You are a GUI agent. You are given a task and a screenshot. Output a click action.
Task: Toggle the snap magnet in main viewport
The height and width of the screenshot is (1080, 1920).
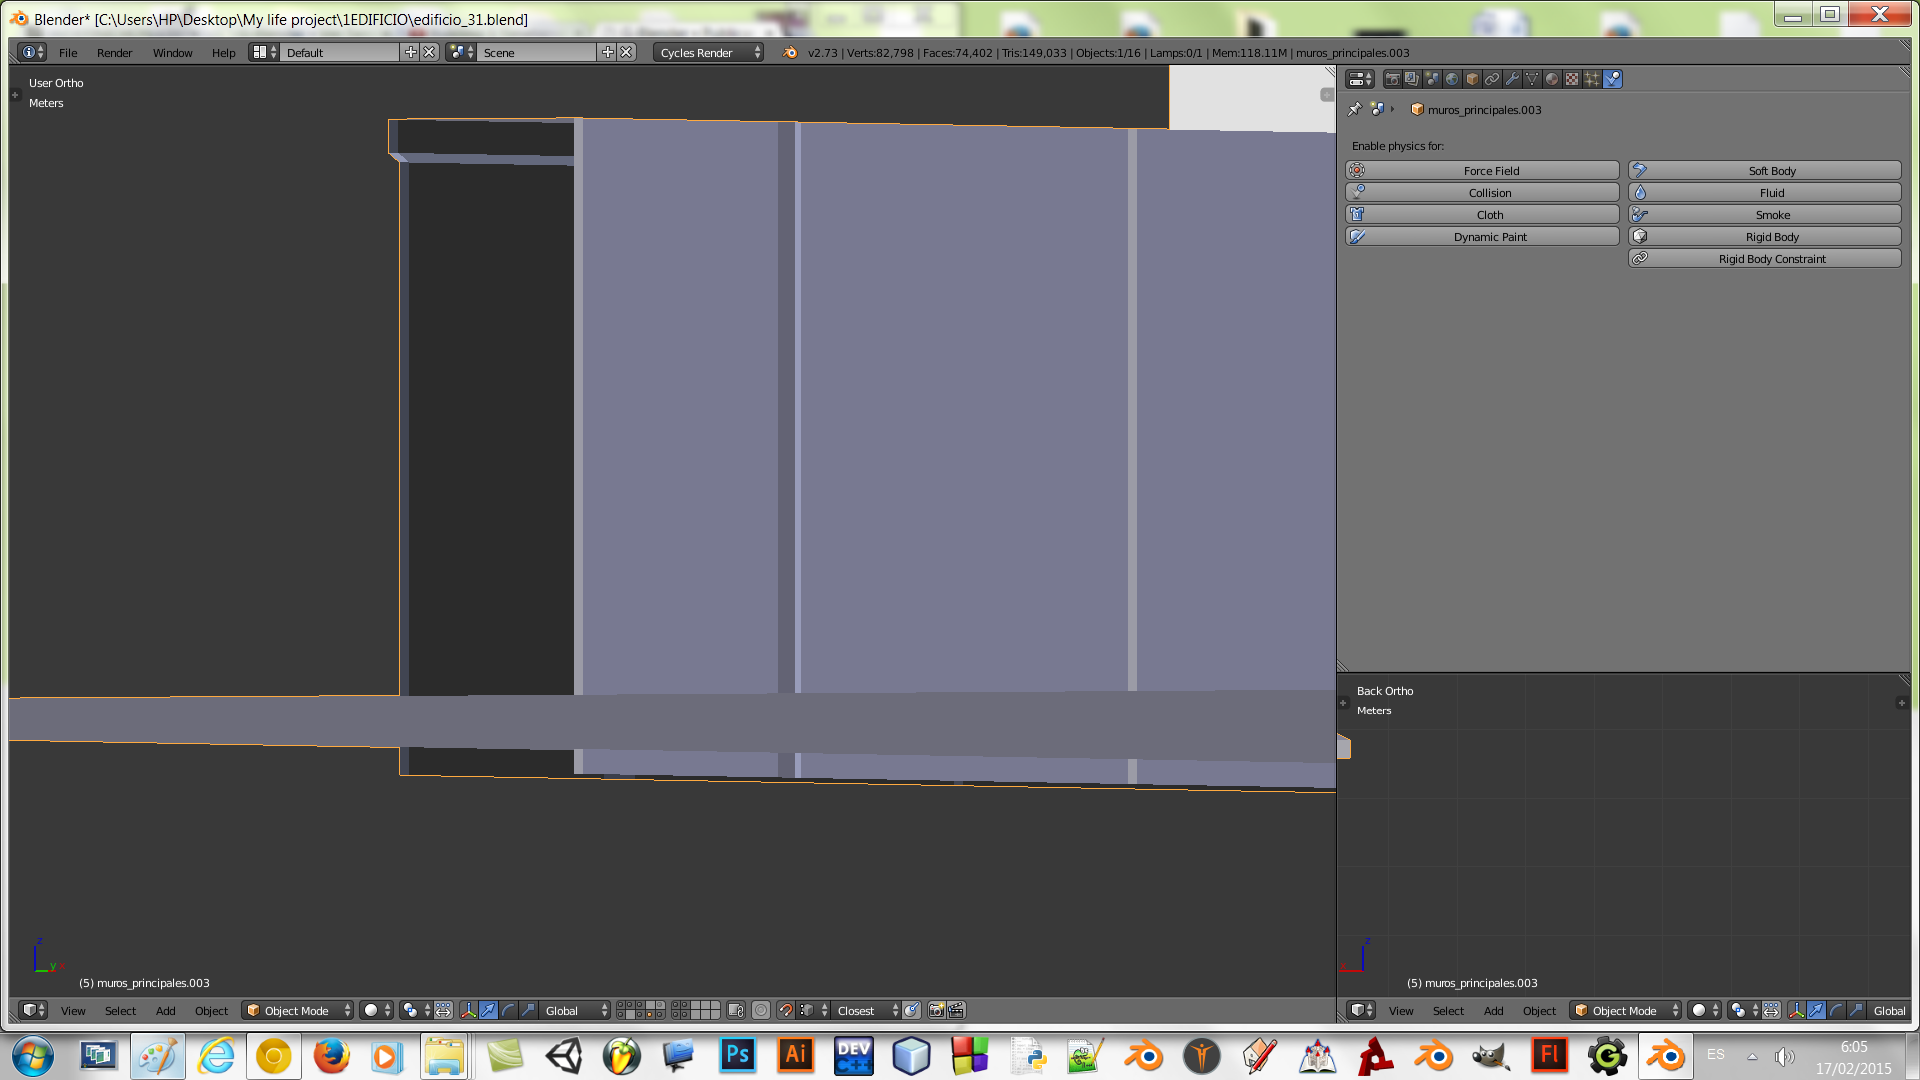click(x=785, y=1010)
